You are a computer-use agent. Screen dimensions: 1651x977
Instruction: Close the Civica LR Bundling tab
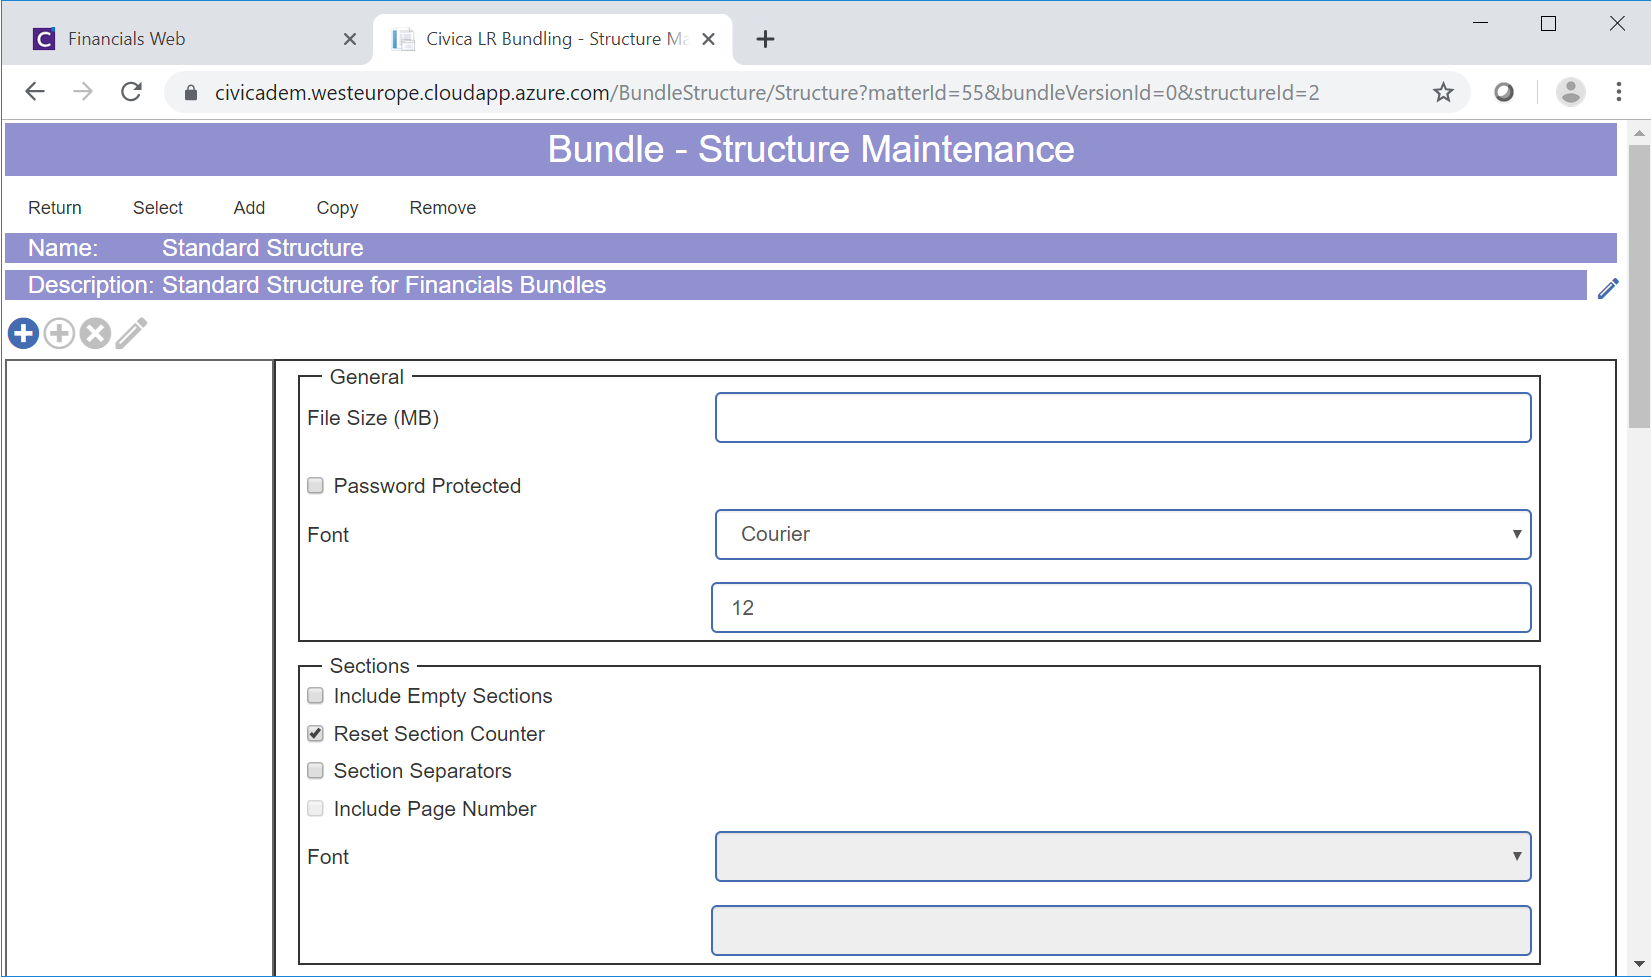pyautogui.click(x=708, y=39)
